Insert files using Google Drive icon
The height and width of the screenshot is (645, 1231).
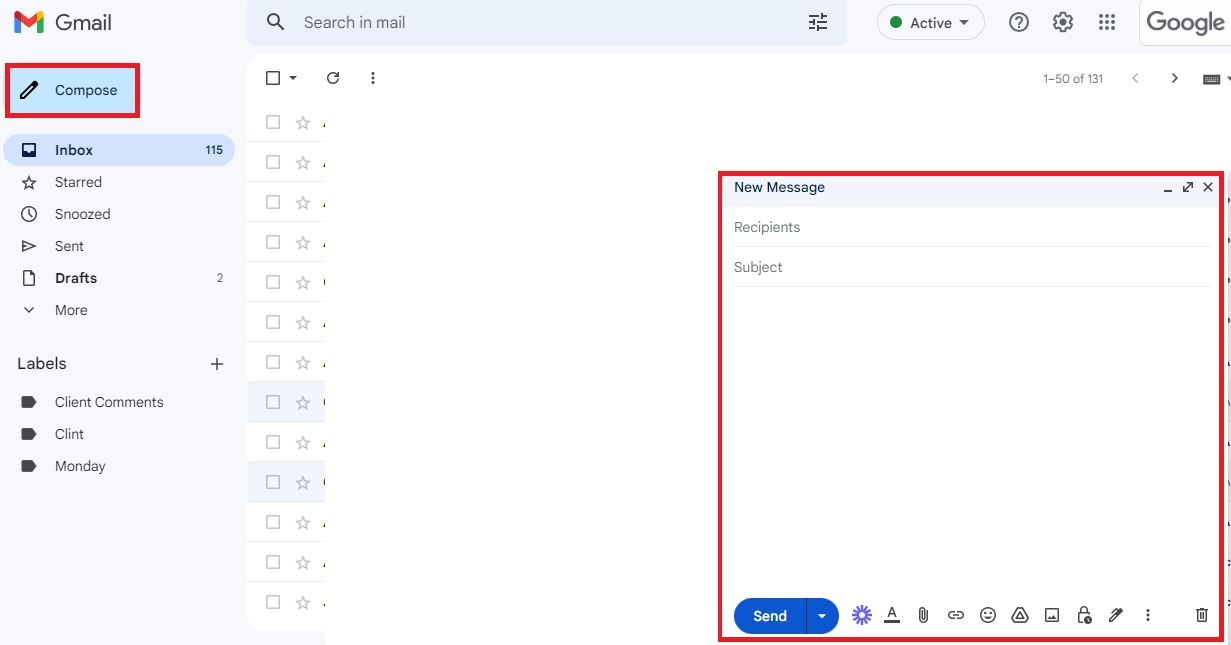pos(1020,615)
